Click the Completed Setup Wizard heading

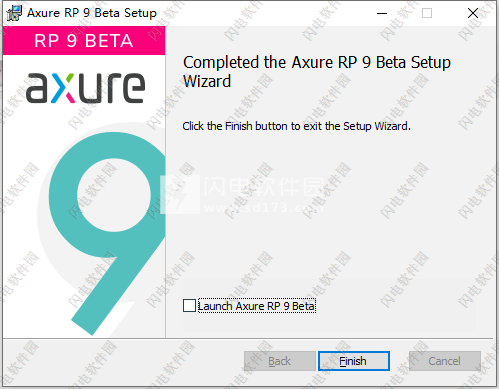click(317, 72)
